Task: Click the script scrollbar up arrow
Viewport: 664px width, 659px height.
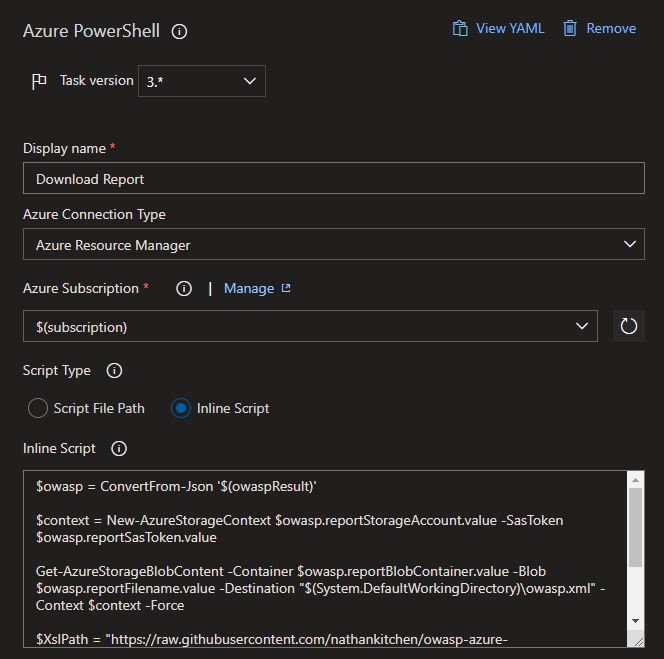Action: pos(635,480)
